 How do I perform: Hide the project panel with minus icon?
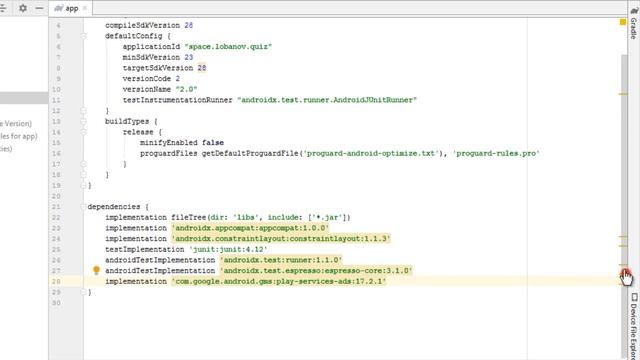coord(39,8)
